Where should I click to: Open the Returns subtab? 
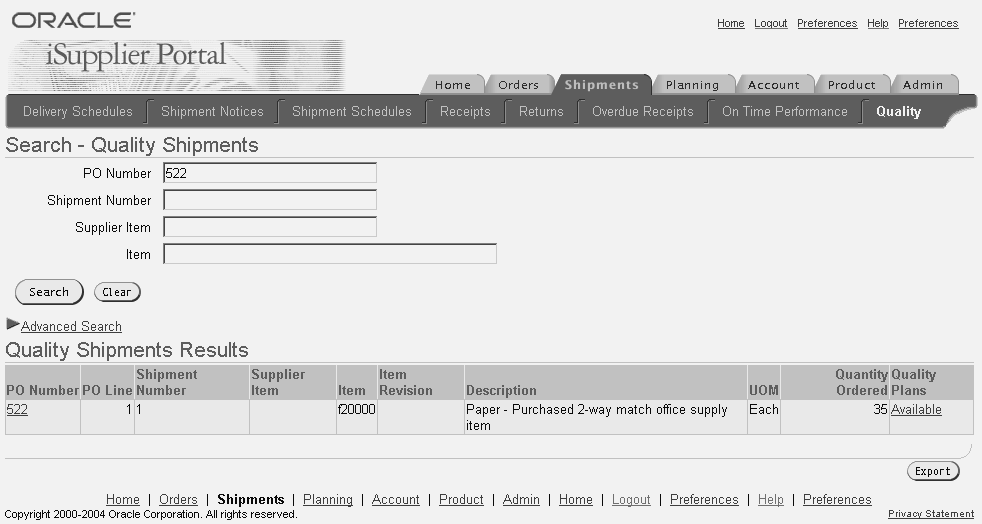click(x=541, y=111)
